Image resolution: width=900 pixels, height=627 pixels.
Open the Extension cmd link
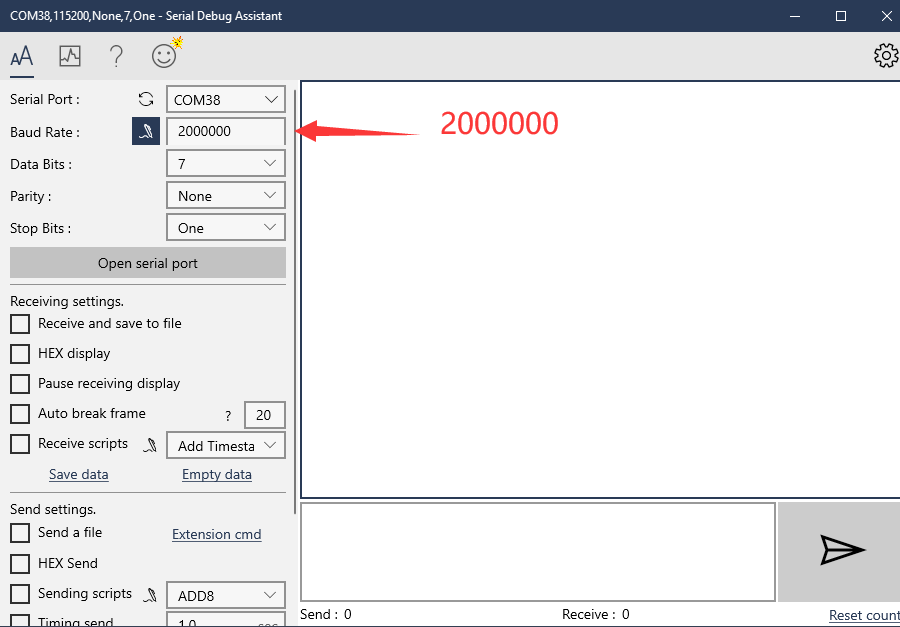[217, 535]
